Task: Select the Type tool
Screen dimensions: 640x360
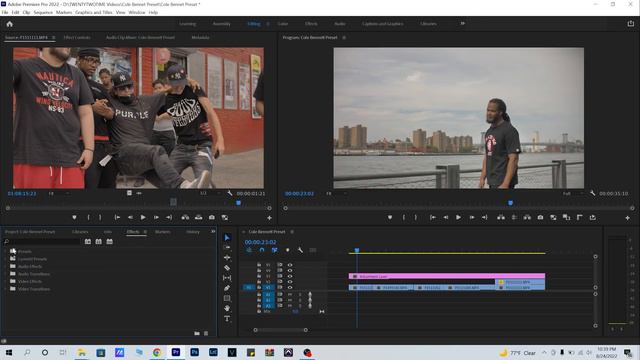Action: (227, 318)
